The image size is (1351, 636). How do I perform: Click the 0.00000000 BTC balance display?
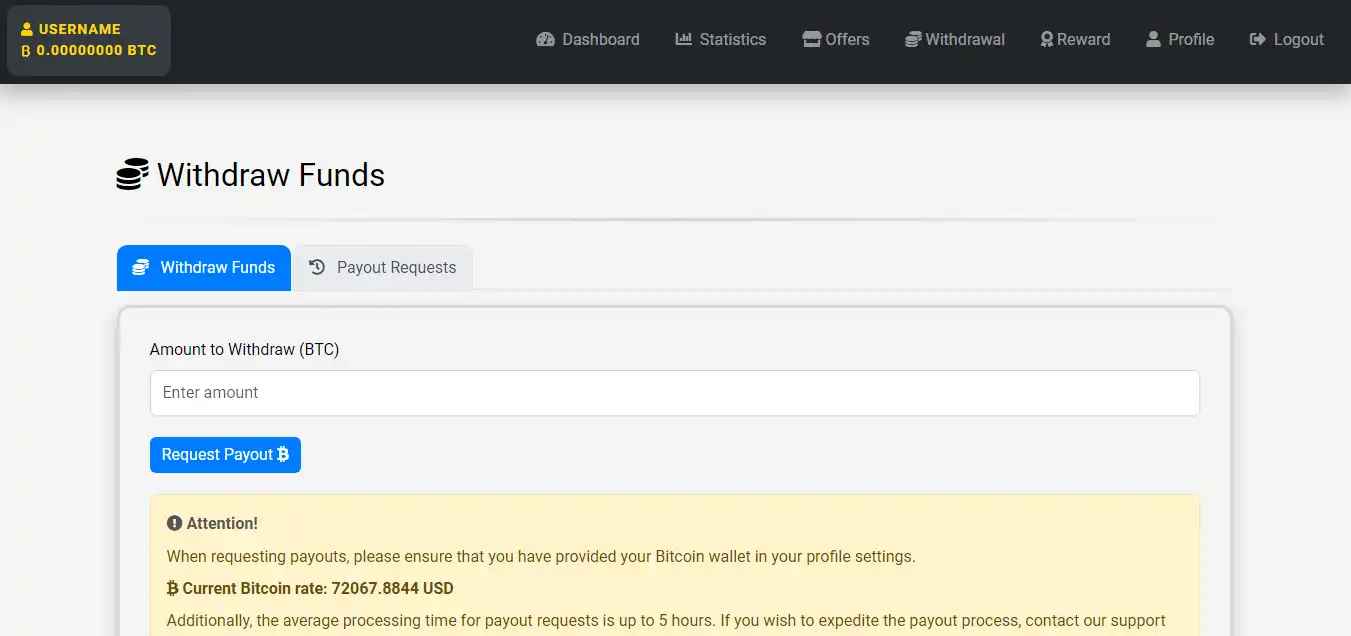coord(96,50)
